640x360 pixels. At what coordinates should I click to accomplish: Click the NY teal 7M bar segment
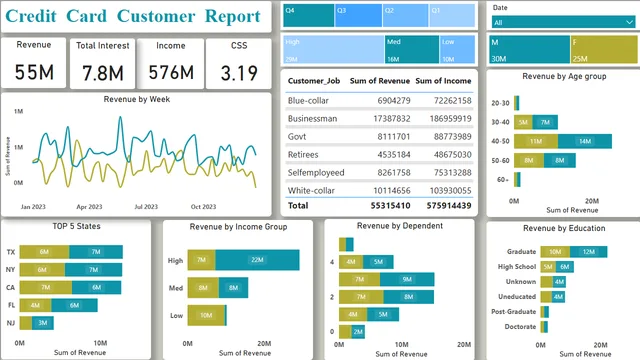[x=93, y=269]
